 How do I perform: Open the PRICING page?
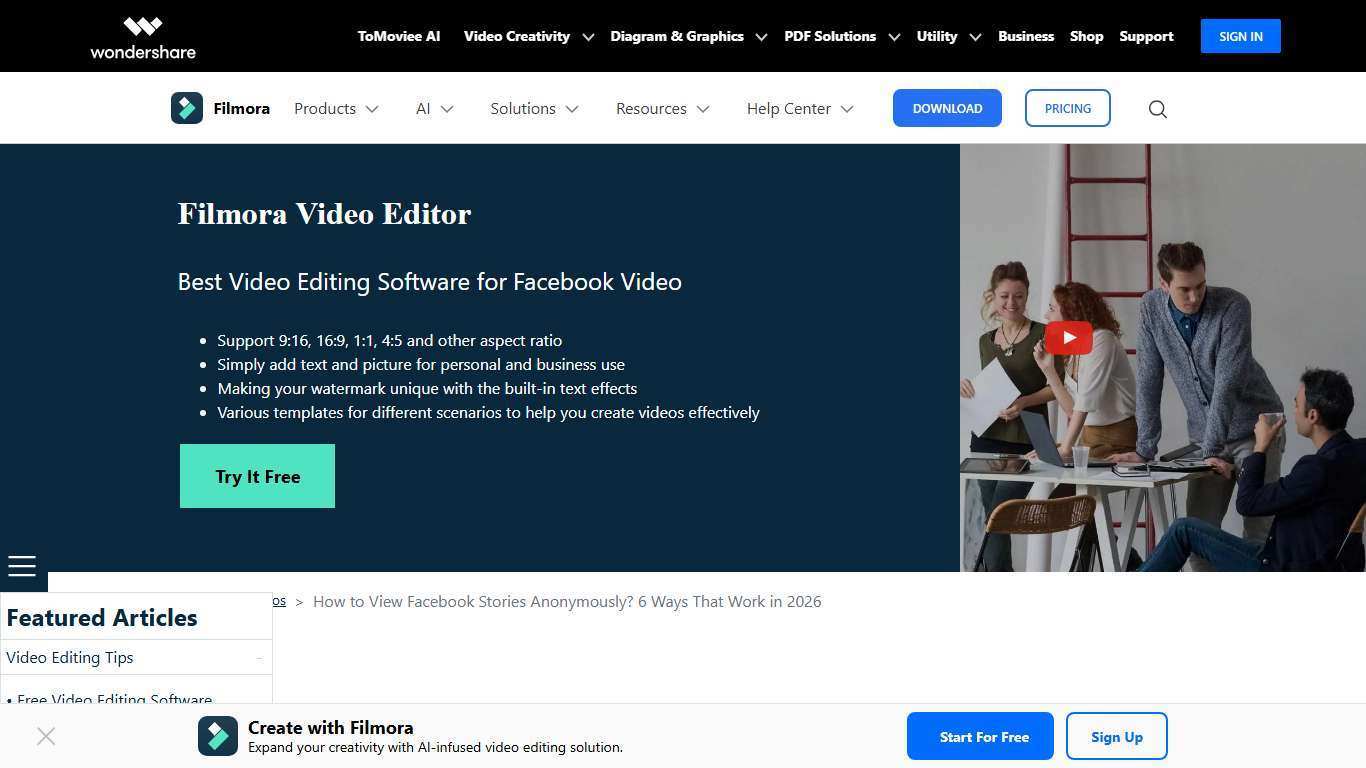1067,108
